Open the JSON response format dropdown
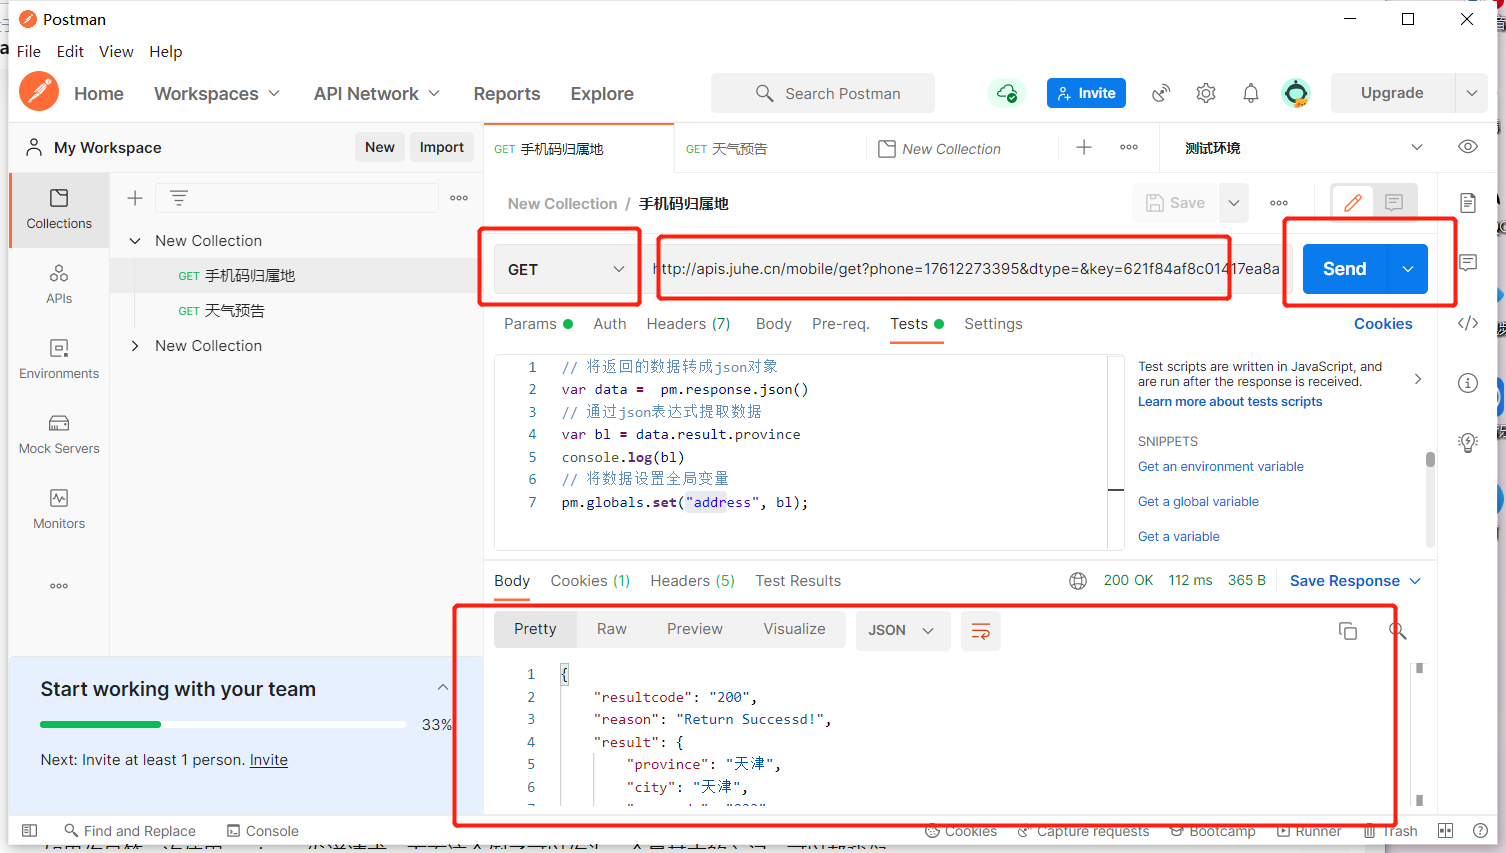Screen dimensions: 1506x853 point(903,631)
